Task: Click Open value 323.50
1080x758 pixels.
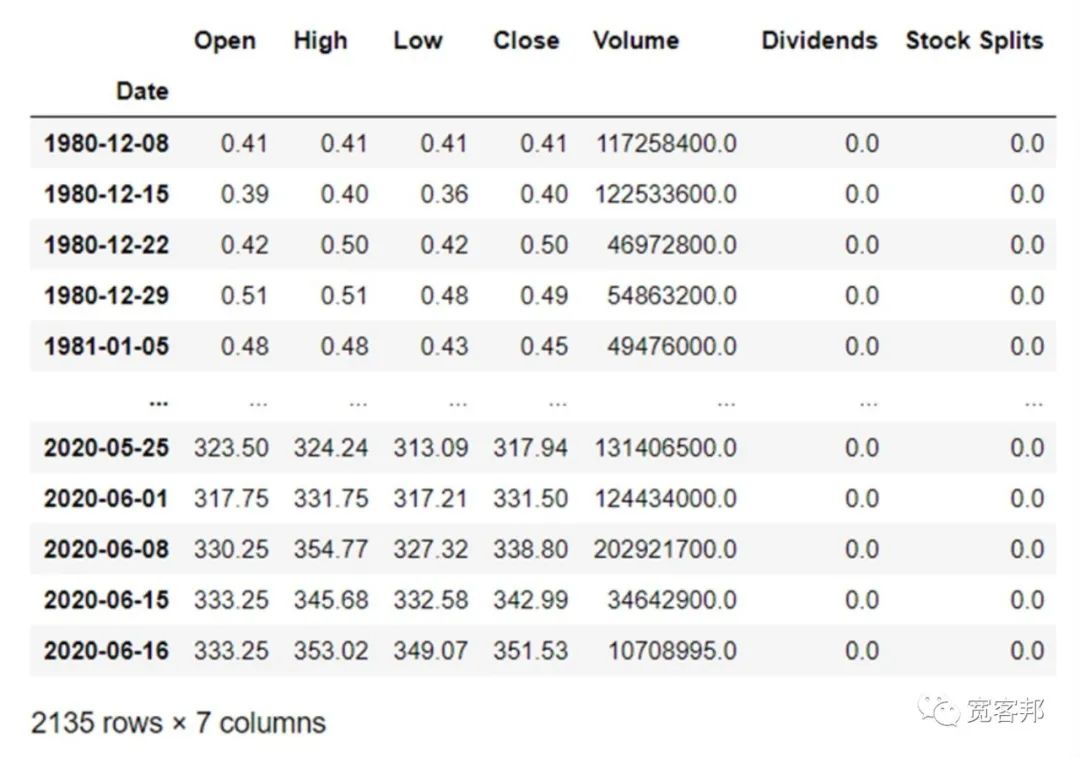Action: [x=231, y=448]
